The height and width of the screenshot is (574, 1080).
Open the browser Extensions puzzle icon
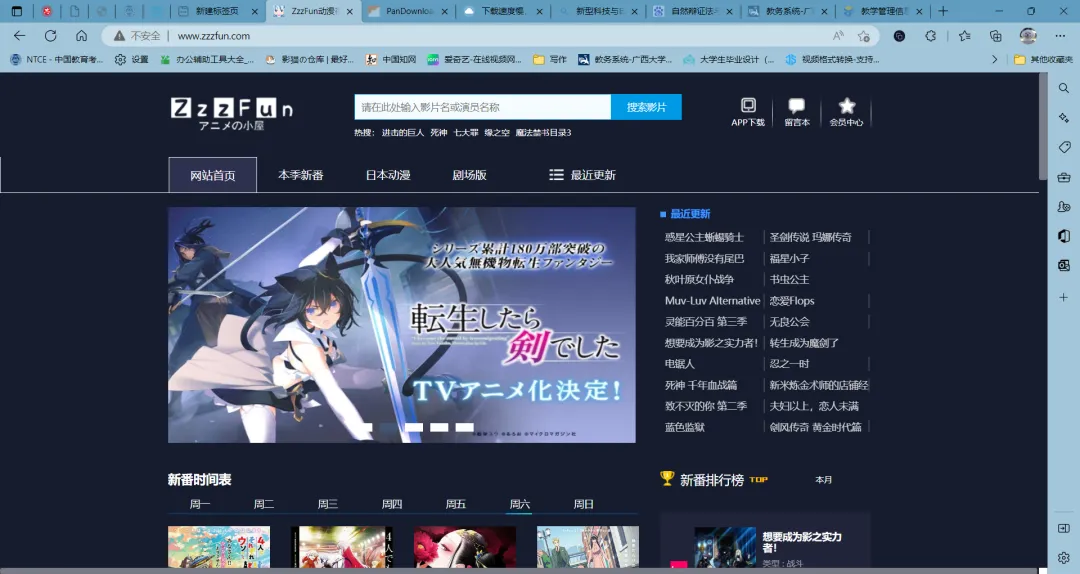click(931, 36)
